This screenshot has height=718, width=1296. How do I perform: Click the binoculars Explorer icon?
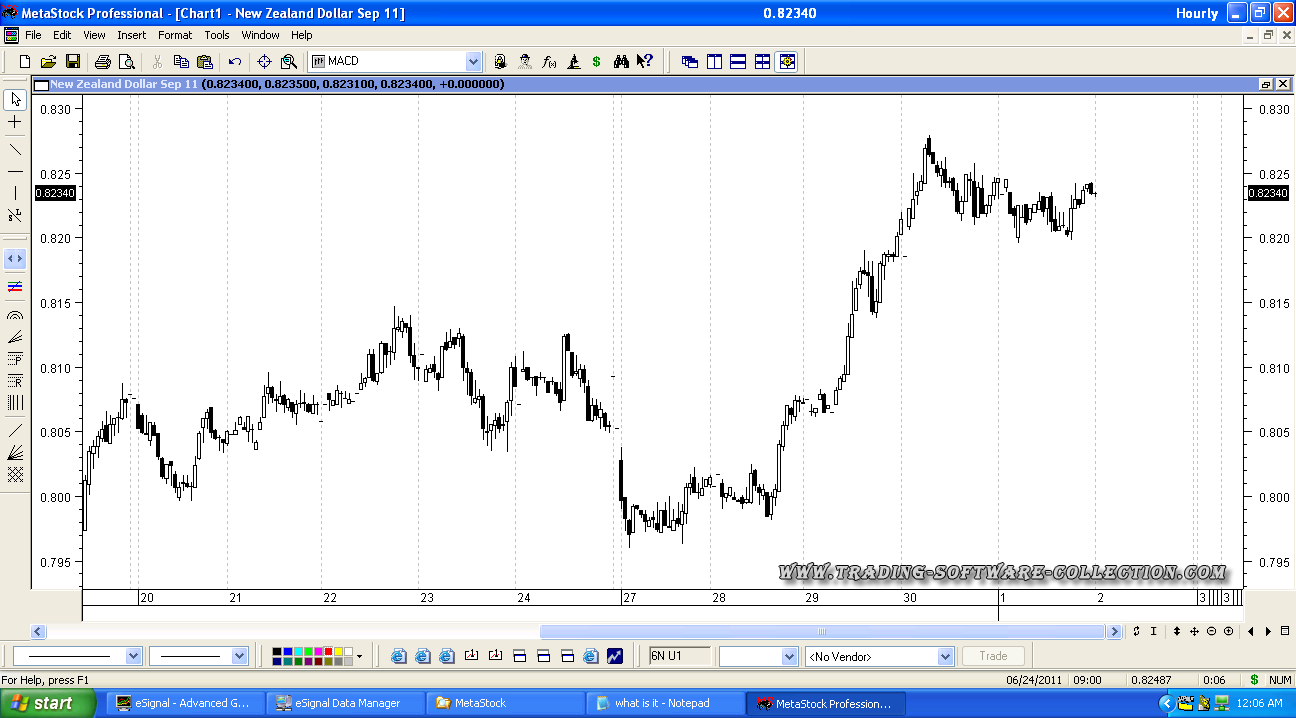pyautogui.click(x=621, y=62)
